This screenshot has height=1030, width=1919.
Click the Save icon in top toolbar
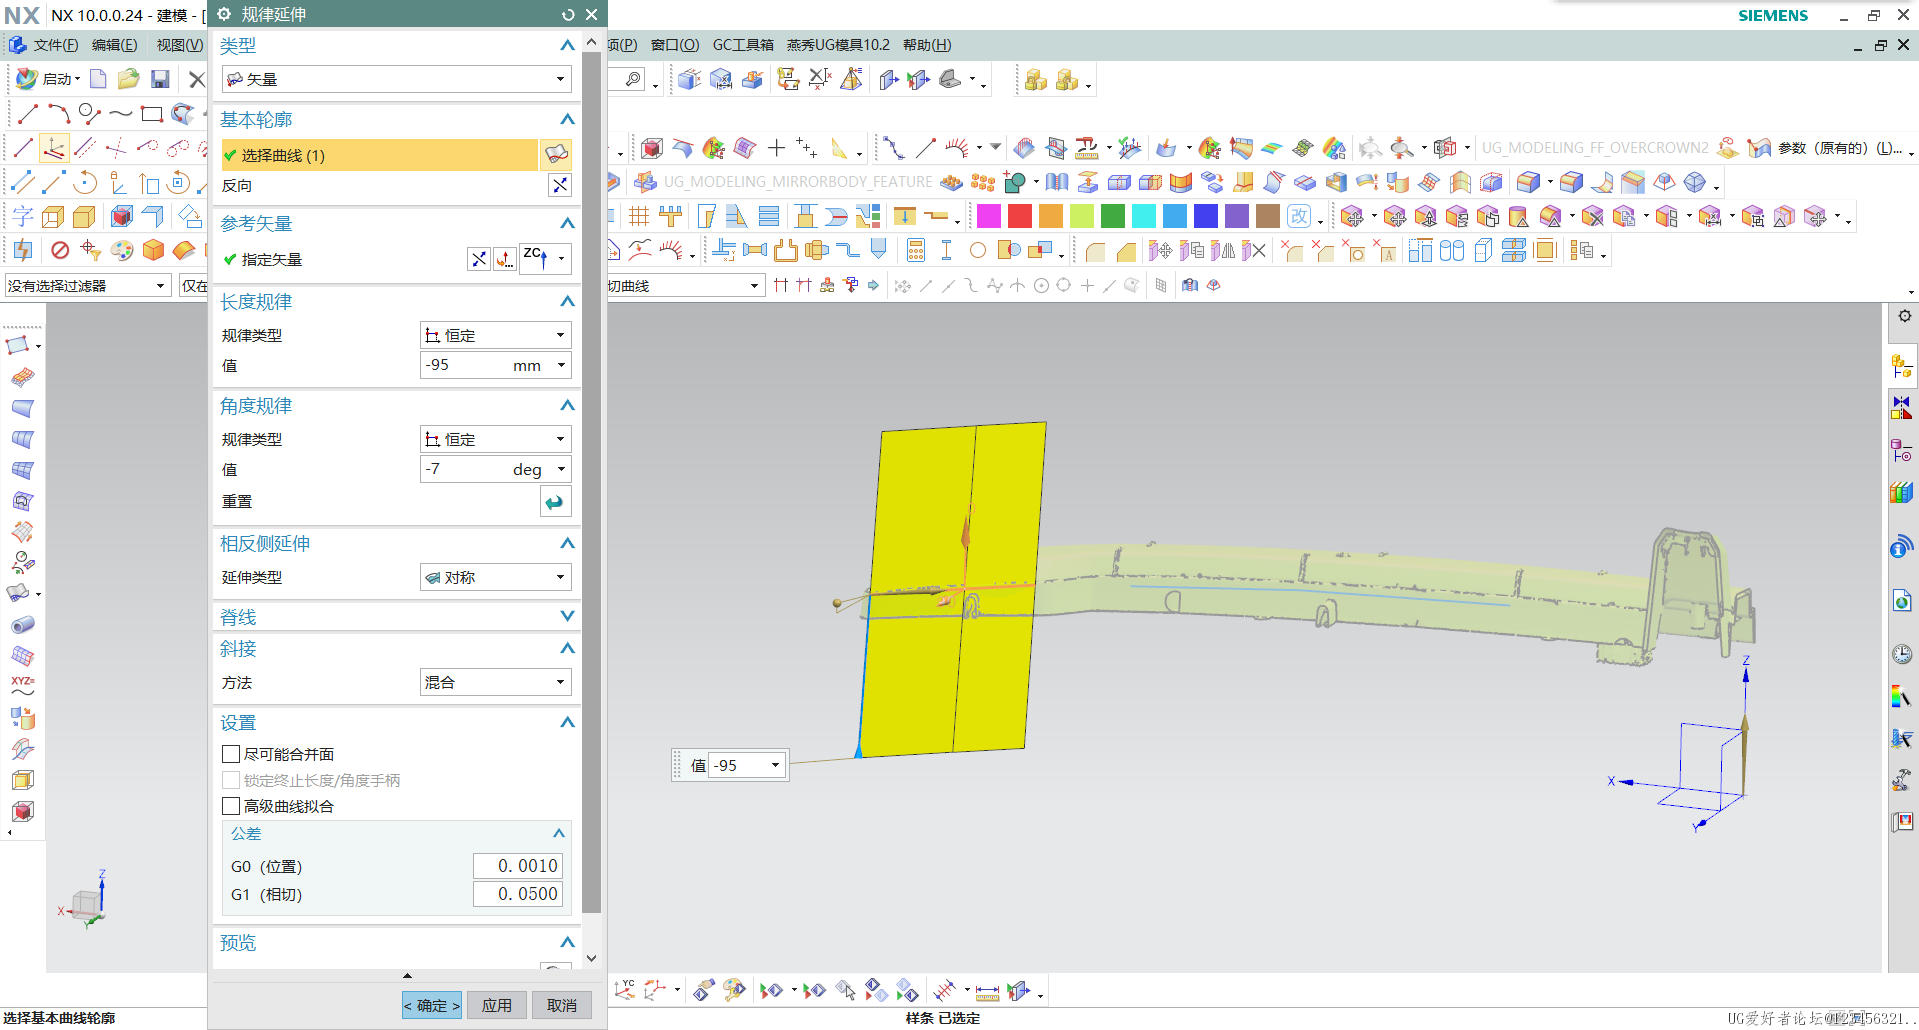pos(160,79)
